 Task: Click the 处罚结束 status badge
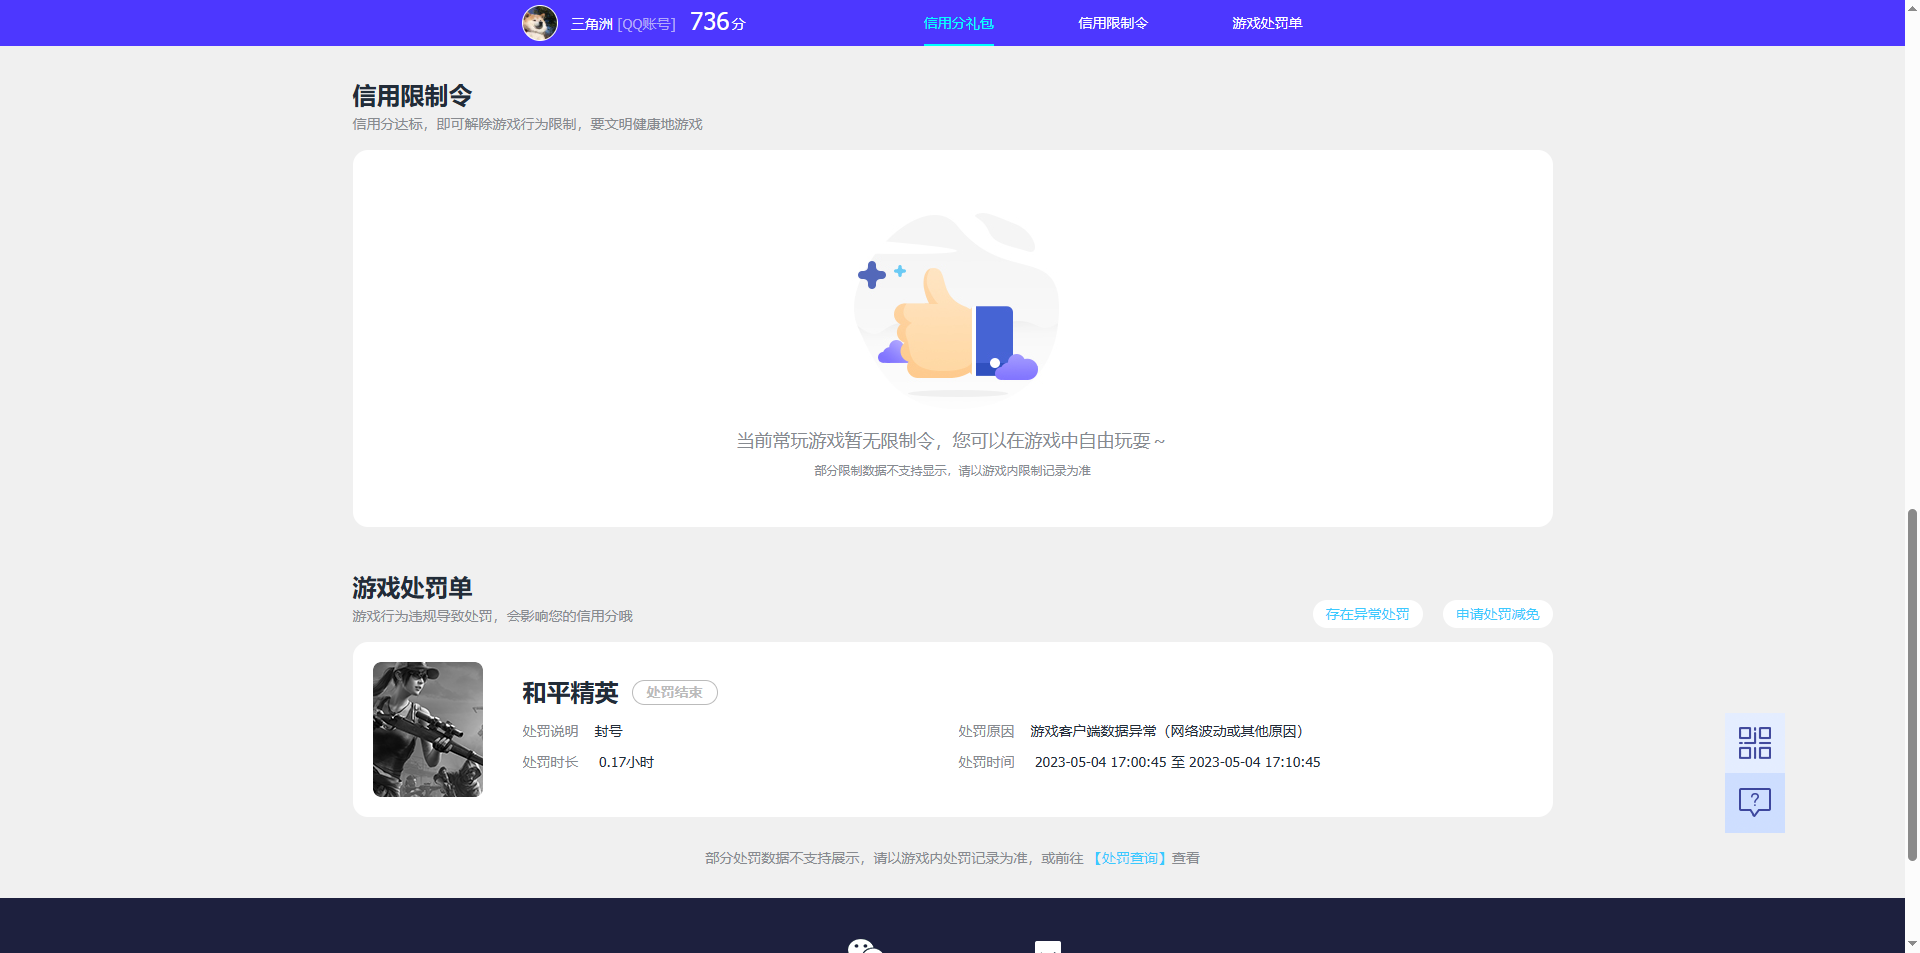pyautogui.click(x=674, y=692)
